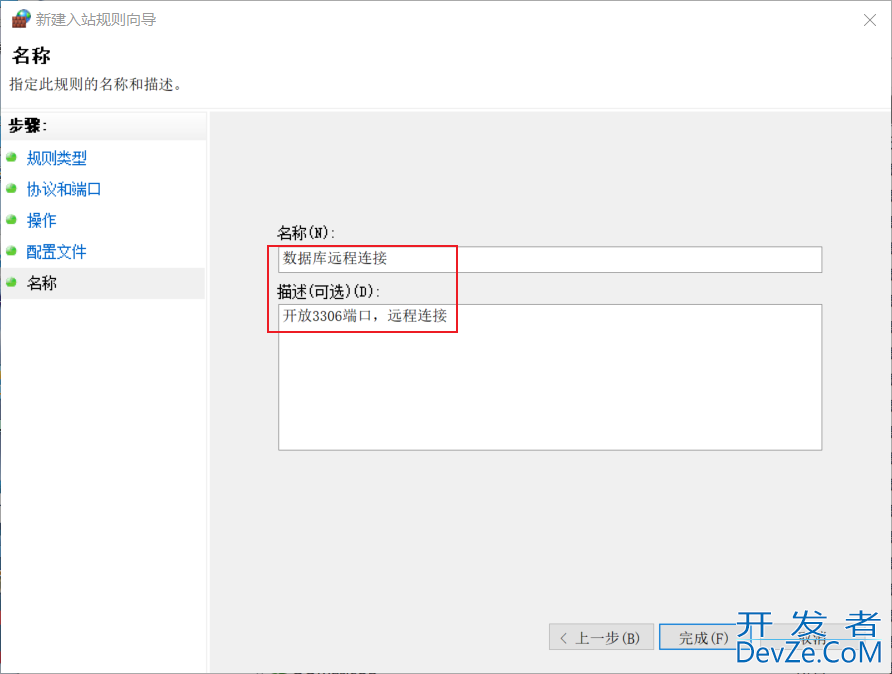Click the 名称(N) input field
Image resolution: width=892 pixels, height=674 pixels.
[550, 259]
